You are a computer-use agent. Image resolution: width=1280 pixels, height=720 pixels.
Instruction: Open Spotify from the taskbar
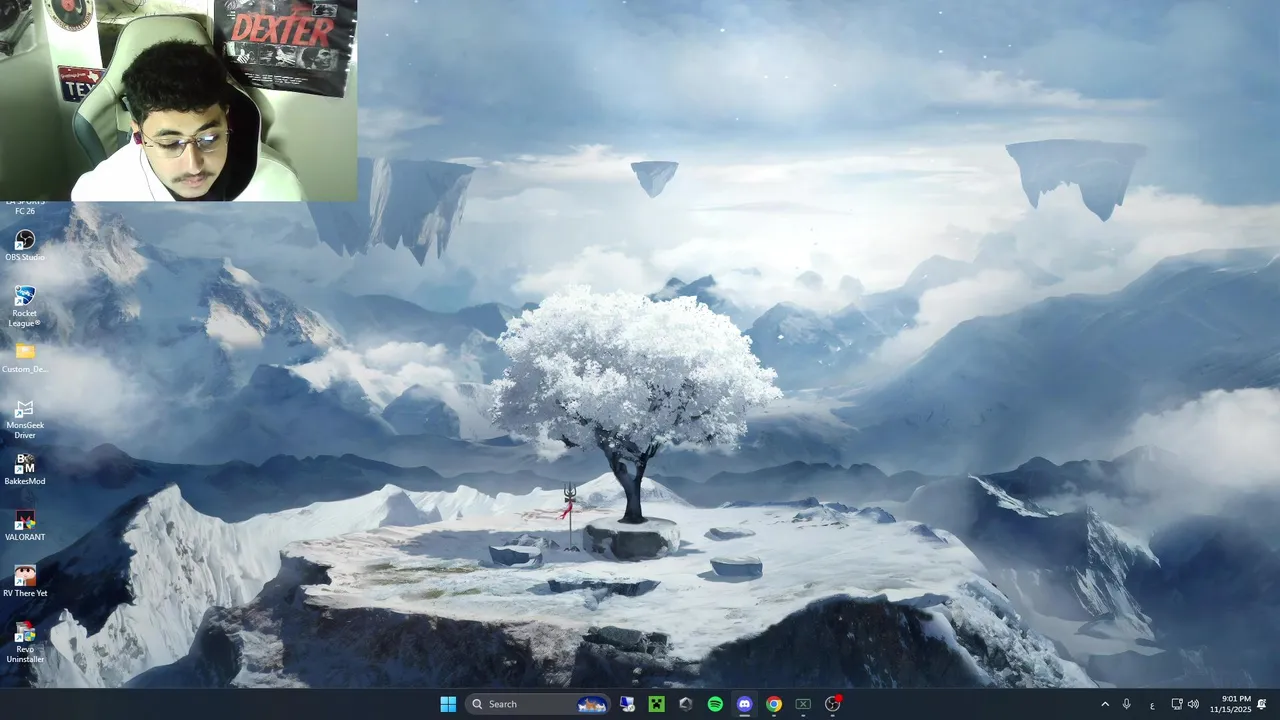click(x=715, y=704)
